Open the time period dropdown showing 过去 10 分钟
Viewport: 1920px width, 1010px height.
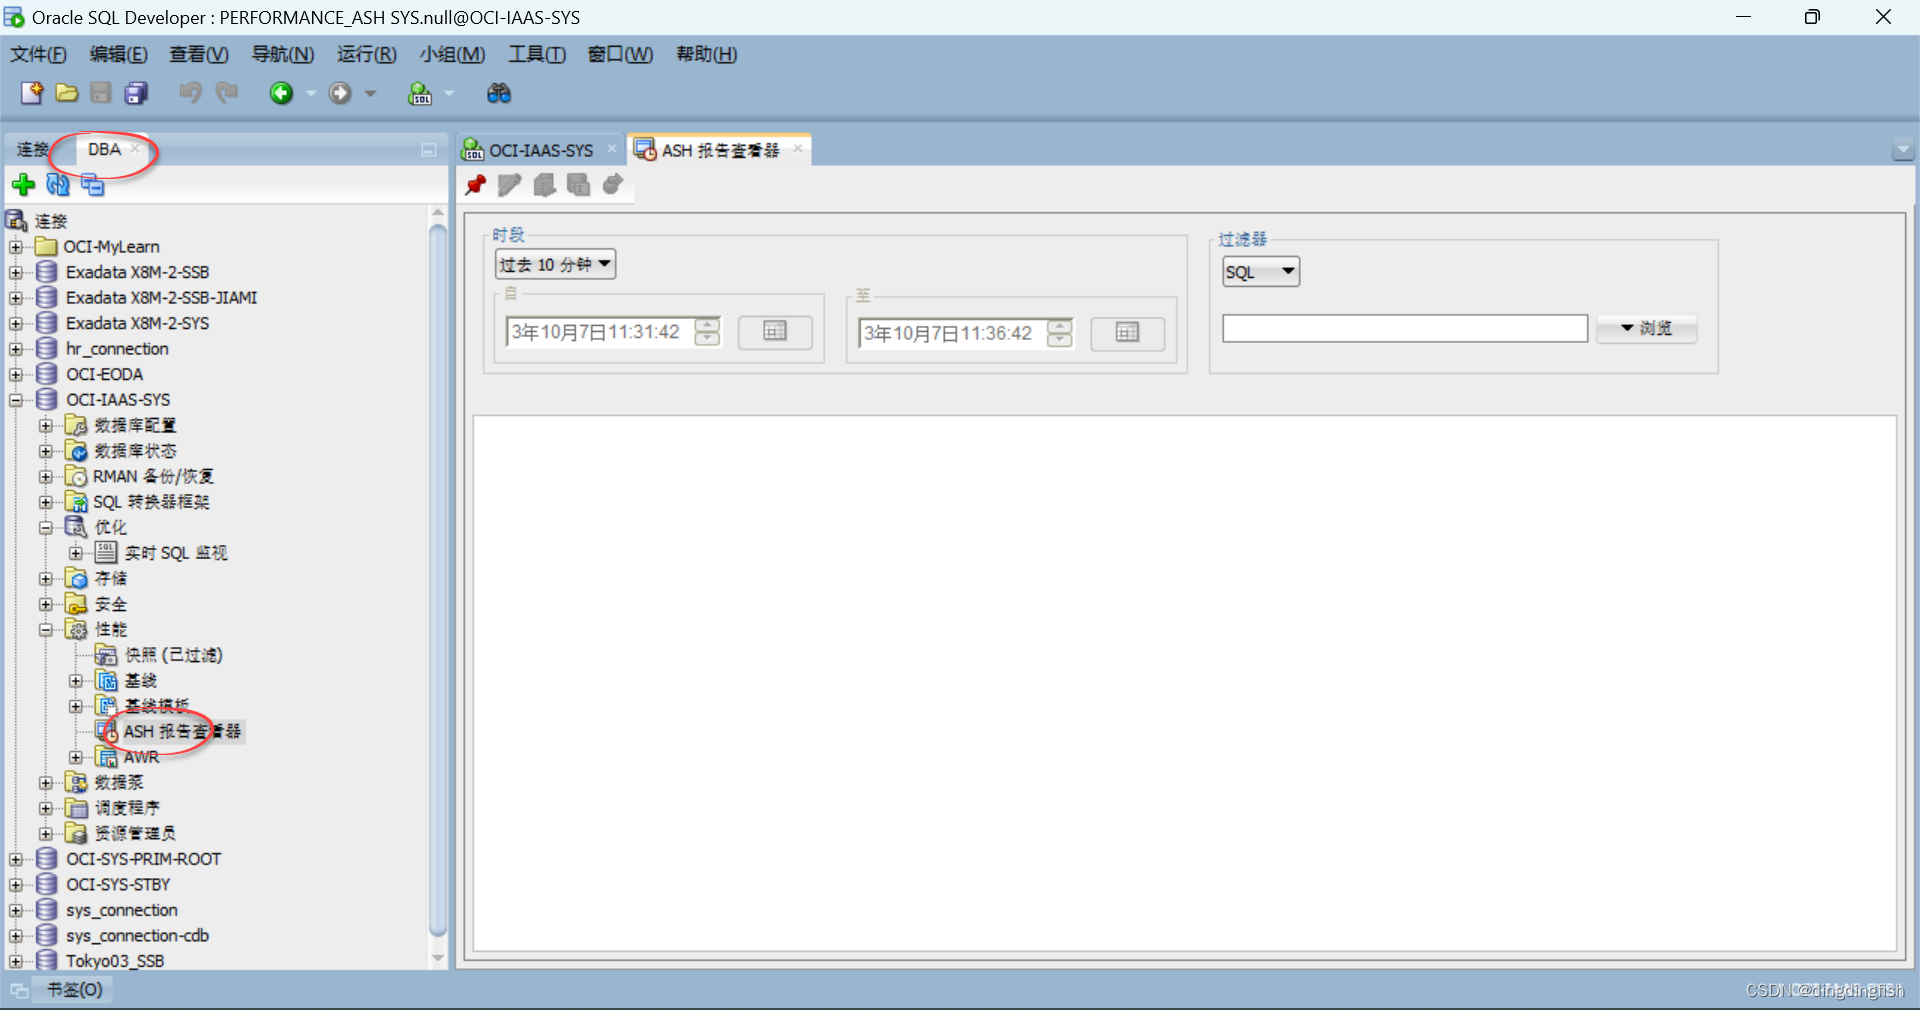[x=555, y=264]
